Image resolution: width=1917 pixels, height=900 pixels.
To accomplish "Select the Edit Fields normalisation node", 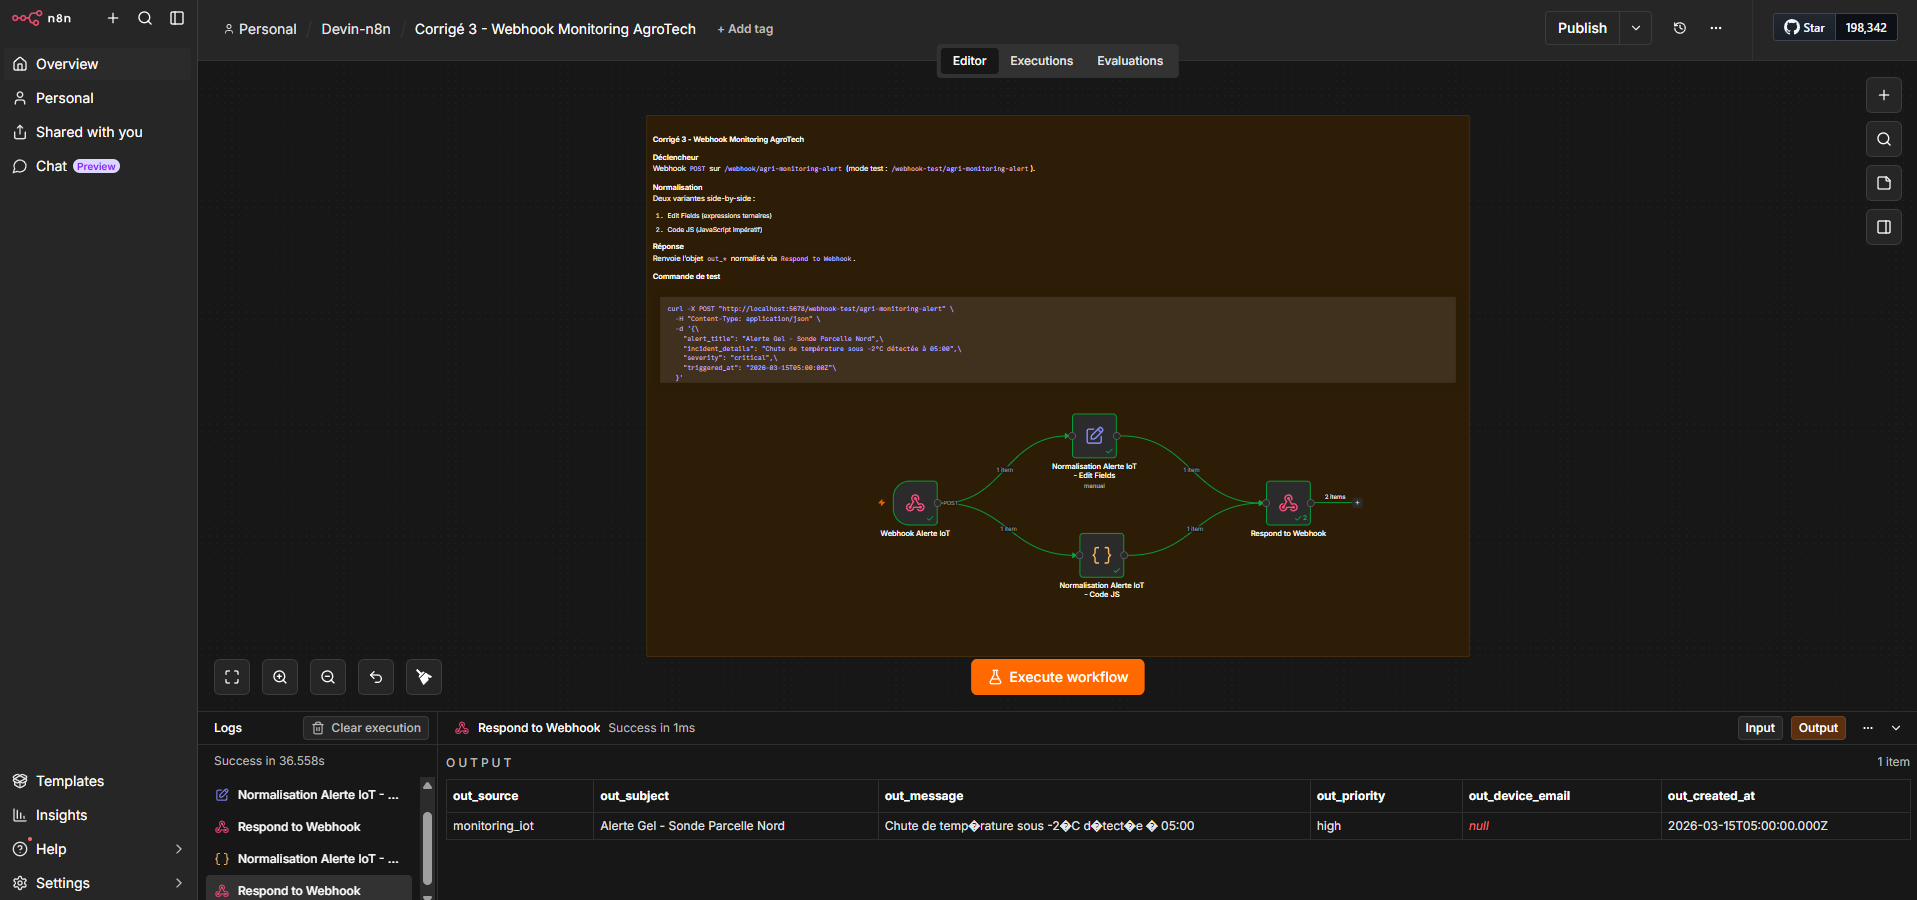I will coord(1094,435).
